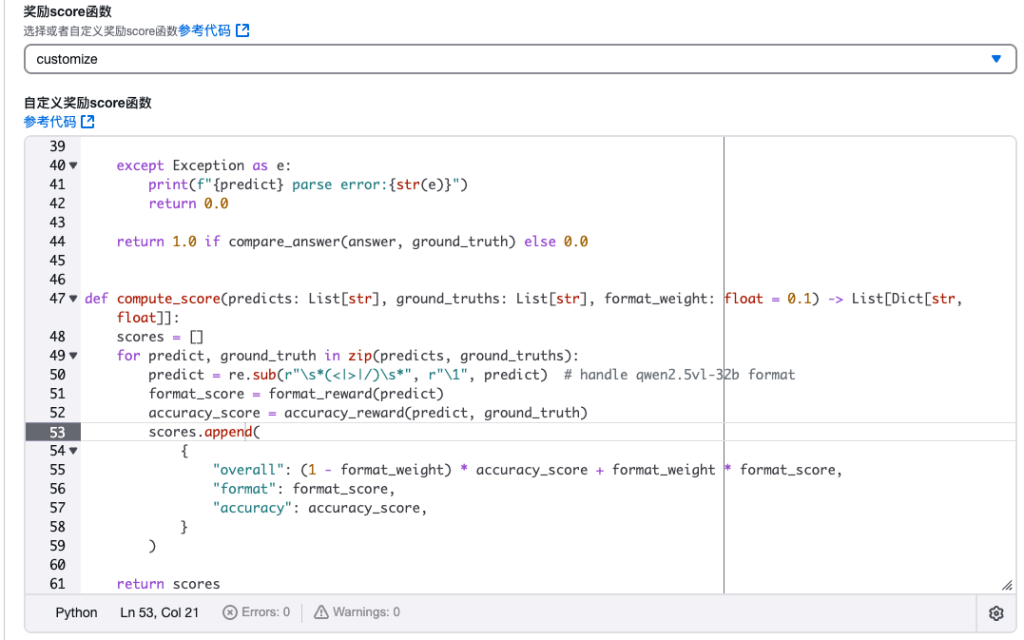Click the dropdown arrow of the customize selector
Screen dimensions: 1024x640
click(996, 59)
